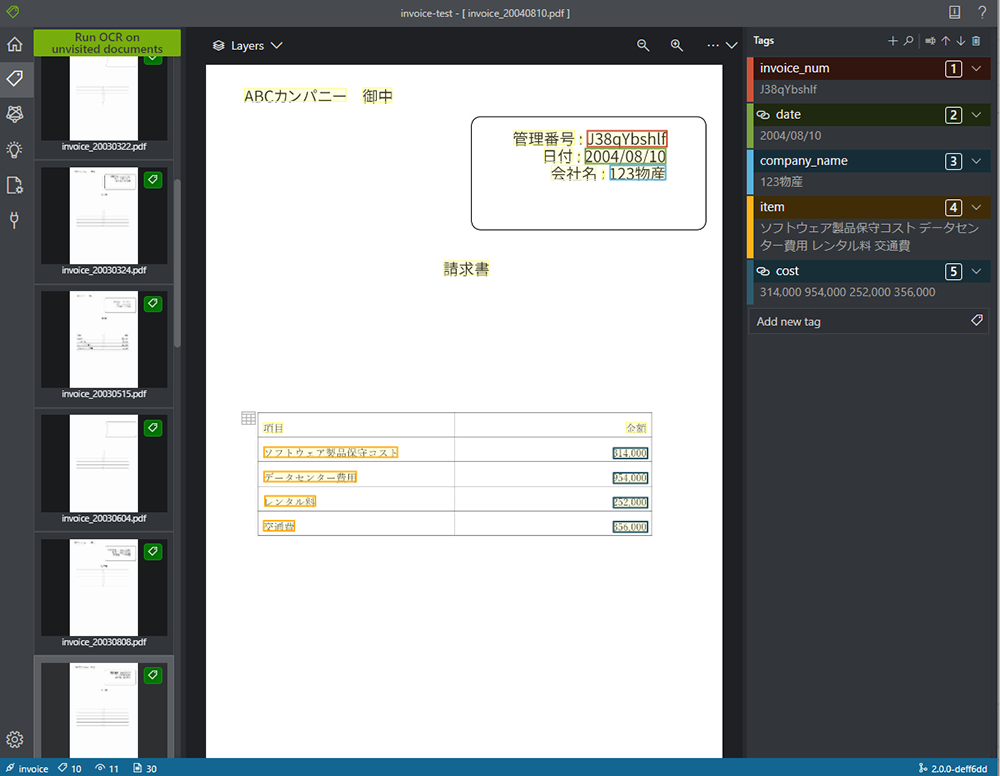1000x776 pixels.
Task: Open invoice_20030324.pdf thumbnail
Action: pyautogui.click(x=103, y=216)
